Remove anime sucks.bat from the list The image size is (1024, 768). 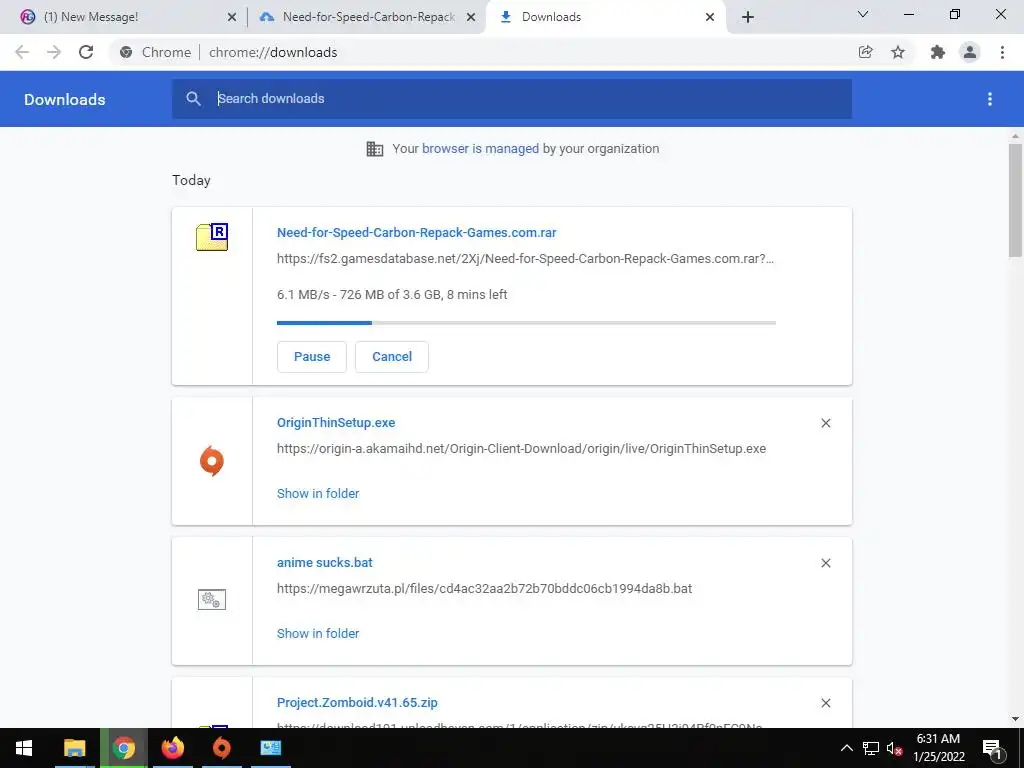825,563
